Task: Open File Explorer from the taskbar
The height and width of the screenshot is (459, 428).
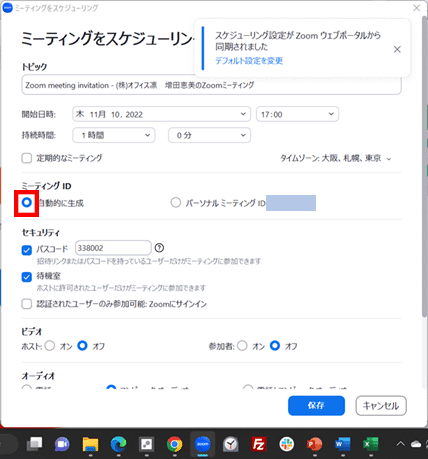Action: point(90,444)
